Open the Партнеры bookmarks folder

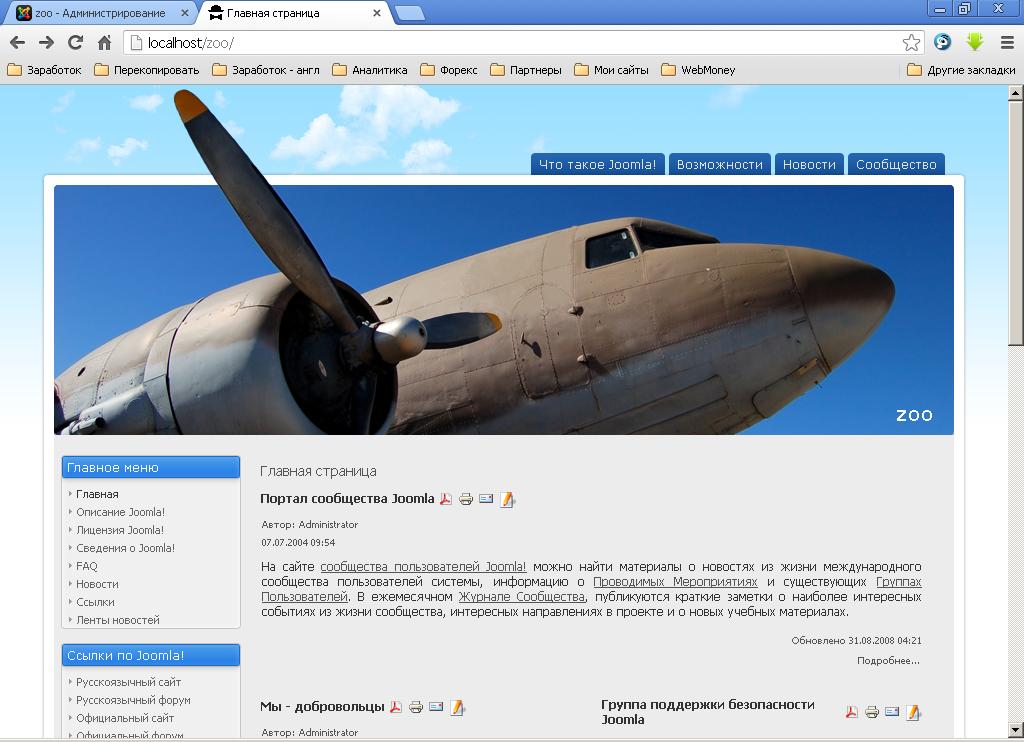click(x=526, y=70)
